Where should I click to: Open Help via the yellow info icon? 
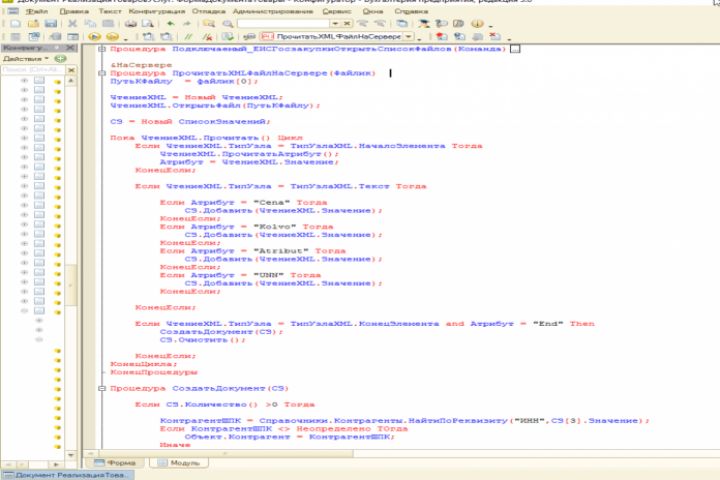pyautogui.click(x=477, y=23)
